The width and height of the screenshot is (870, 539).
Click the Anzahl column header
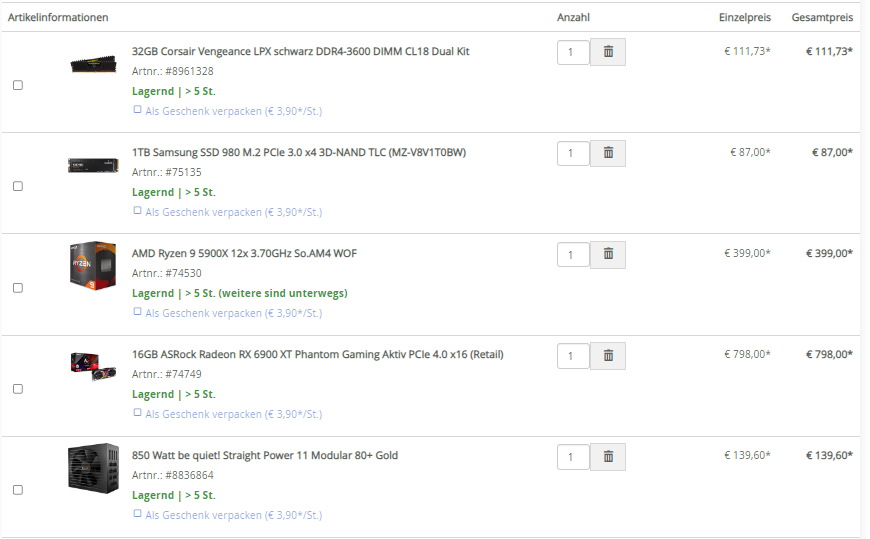pos(573,18)
